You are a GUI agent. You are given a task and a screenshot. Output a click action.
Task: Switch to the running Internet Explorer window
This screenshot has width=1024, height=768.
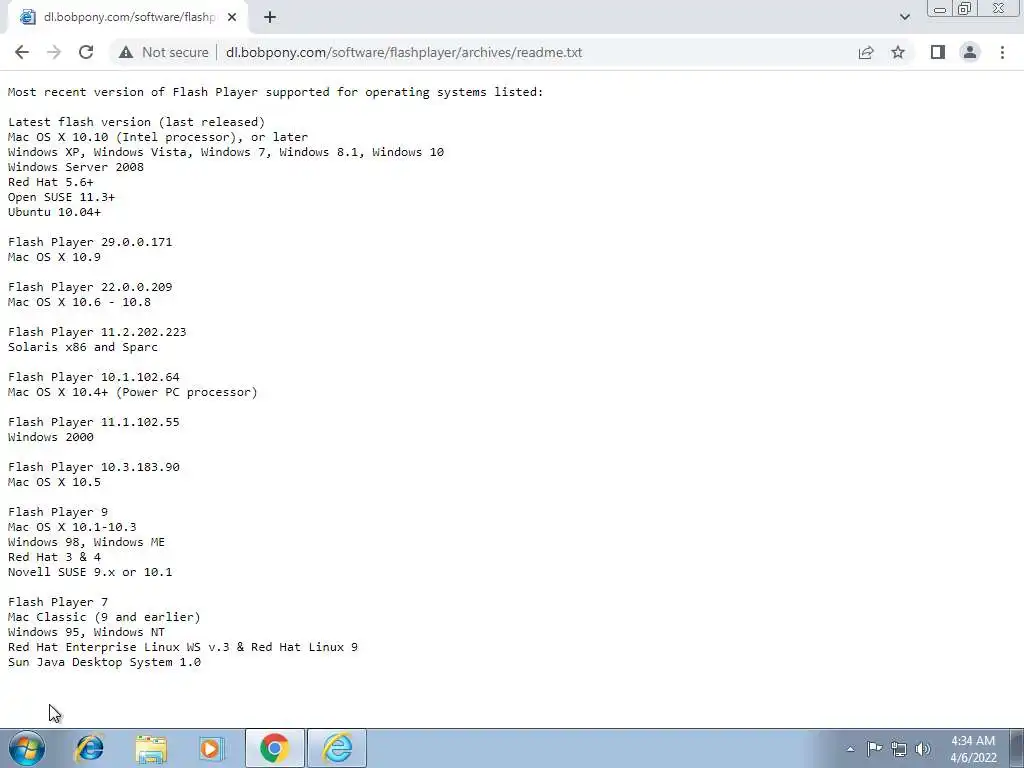337,748
